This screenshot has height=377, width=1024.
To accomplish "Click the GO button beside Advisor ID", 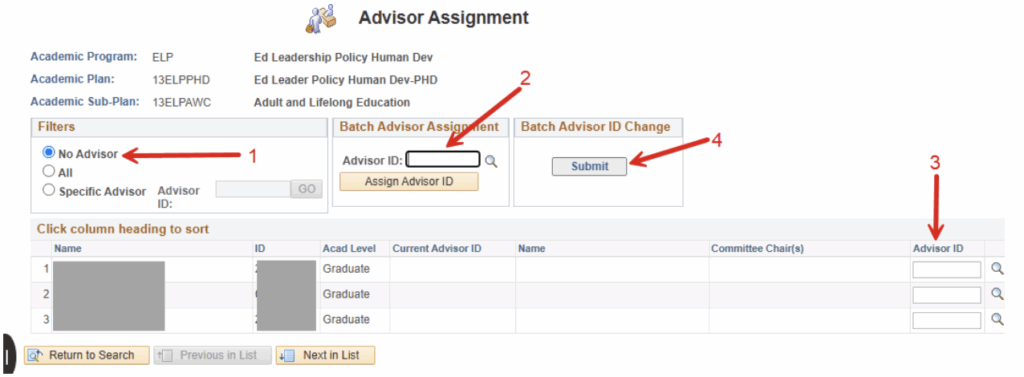I will [x=306, y=189].
